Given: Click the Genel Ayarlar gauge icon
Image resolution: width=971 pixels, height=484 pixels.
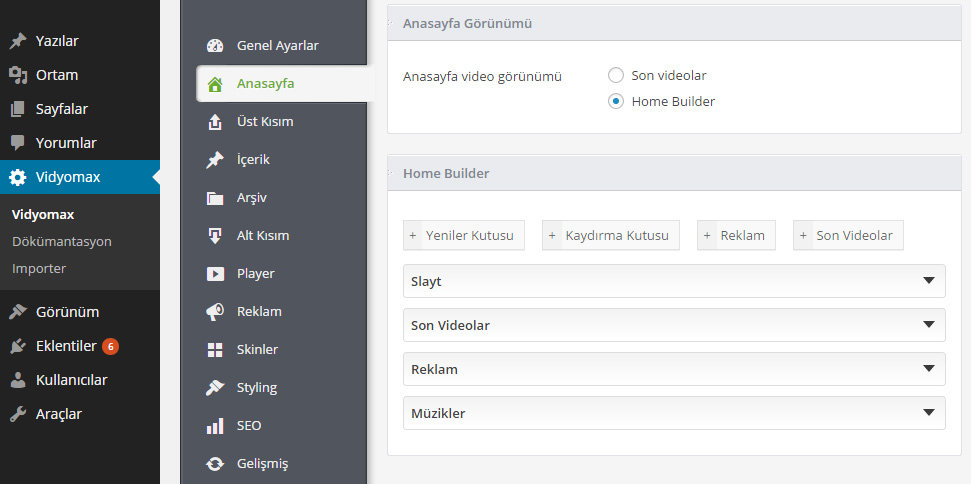Looking at the screenshot, I should click(x=215, y=46).
